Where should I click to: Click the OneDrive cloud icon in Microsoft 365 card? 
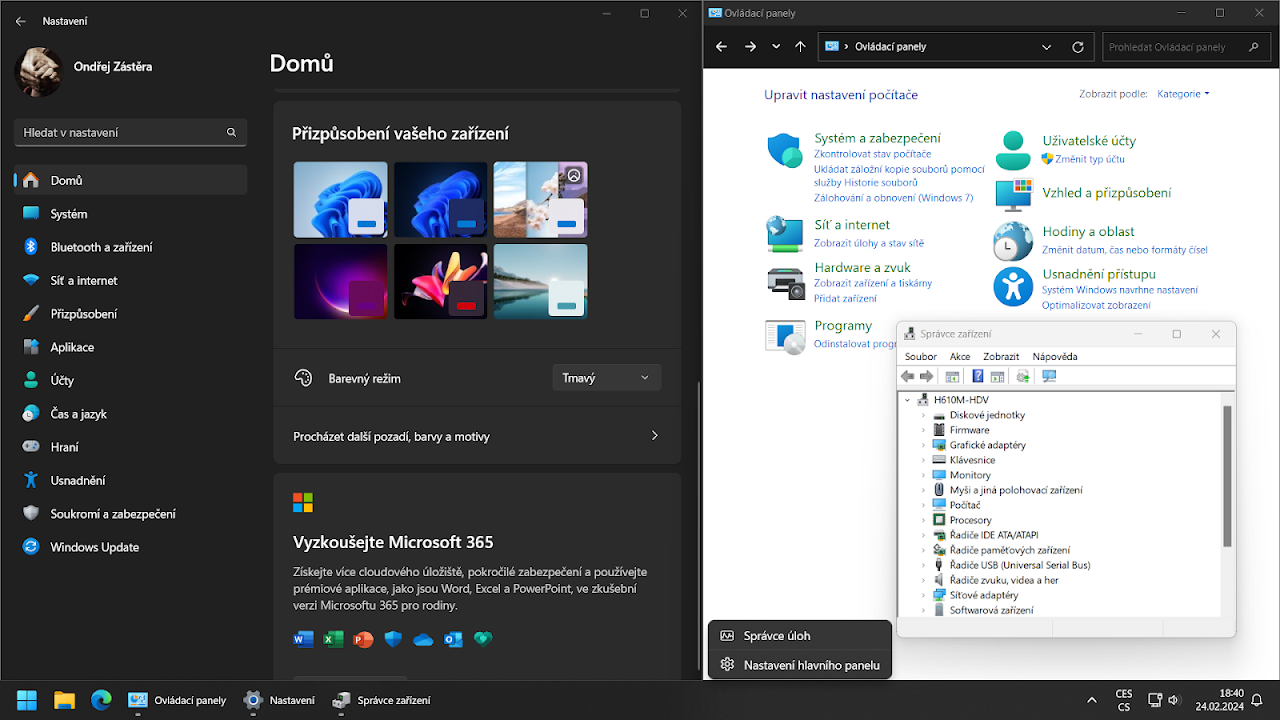(x=423, y=639)
